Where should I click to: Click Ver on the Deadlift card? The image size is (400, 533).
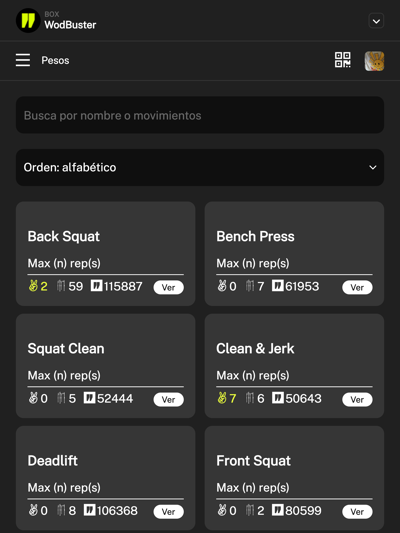click(168, 512)
